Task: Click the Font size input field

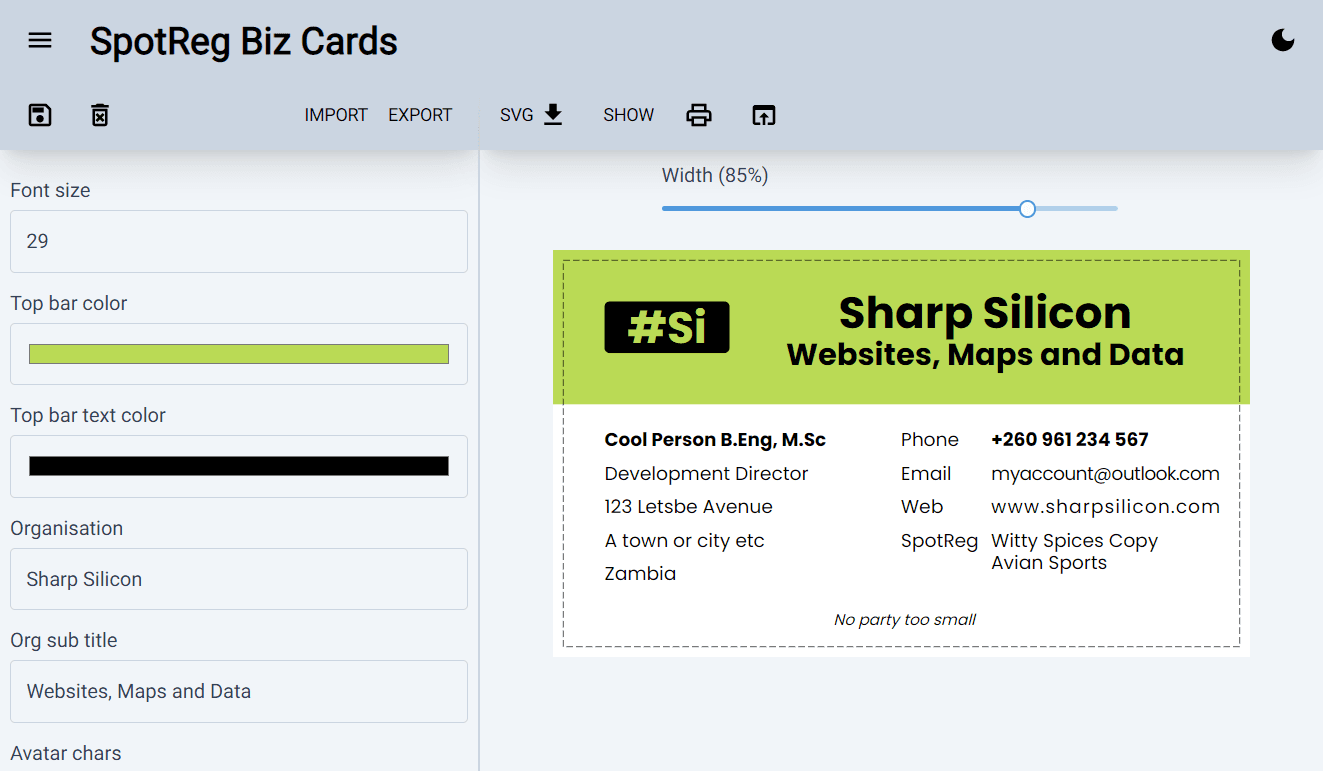Action: [x=239, y=241]
